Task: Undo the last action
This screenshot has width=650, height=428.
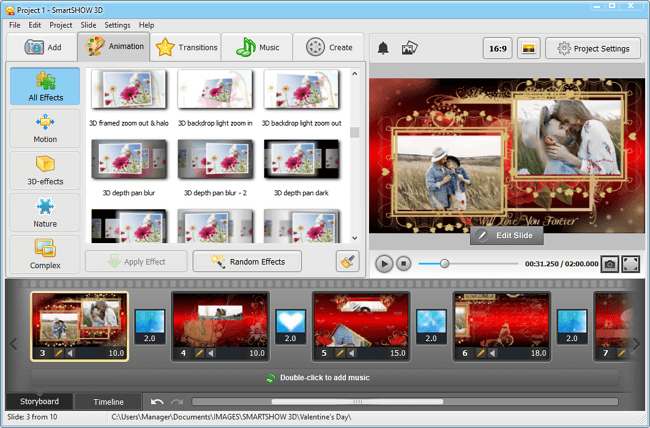Action: click(157, 402)
